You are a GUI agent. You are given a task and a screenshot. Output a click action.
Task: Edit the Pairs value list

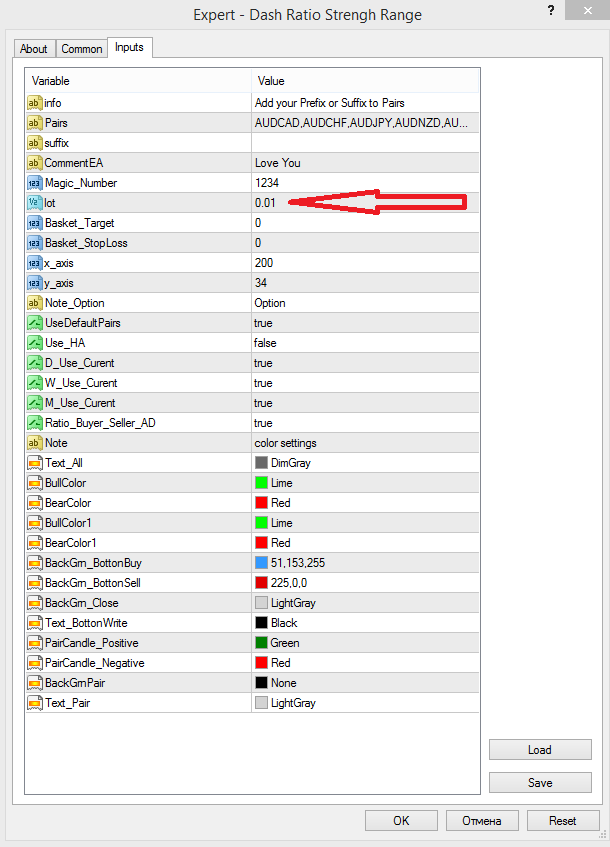tap(365, 123)
